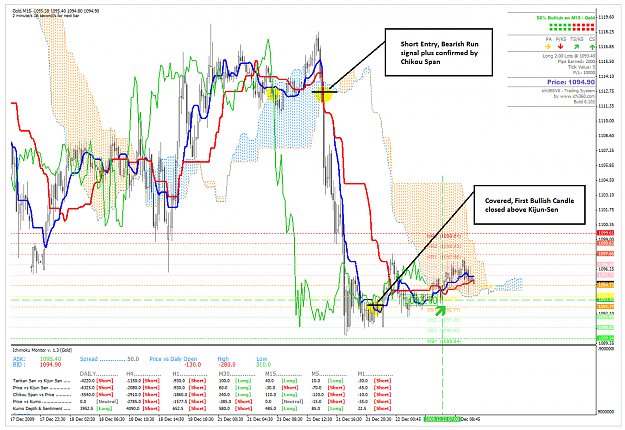Click the Price vs Daily Open value -130.0

point(192,365)
